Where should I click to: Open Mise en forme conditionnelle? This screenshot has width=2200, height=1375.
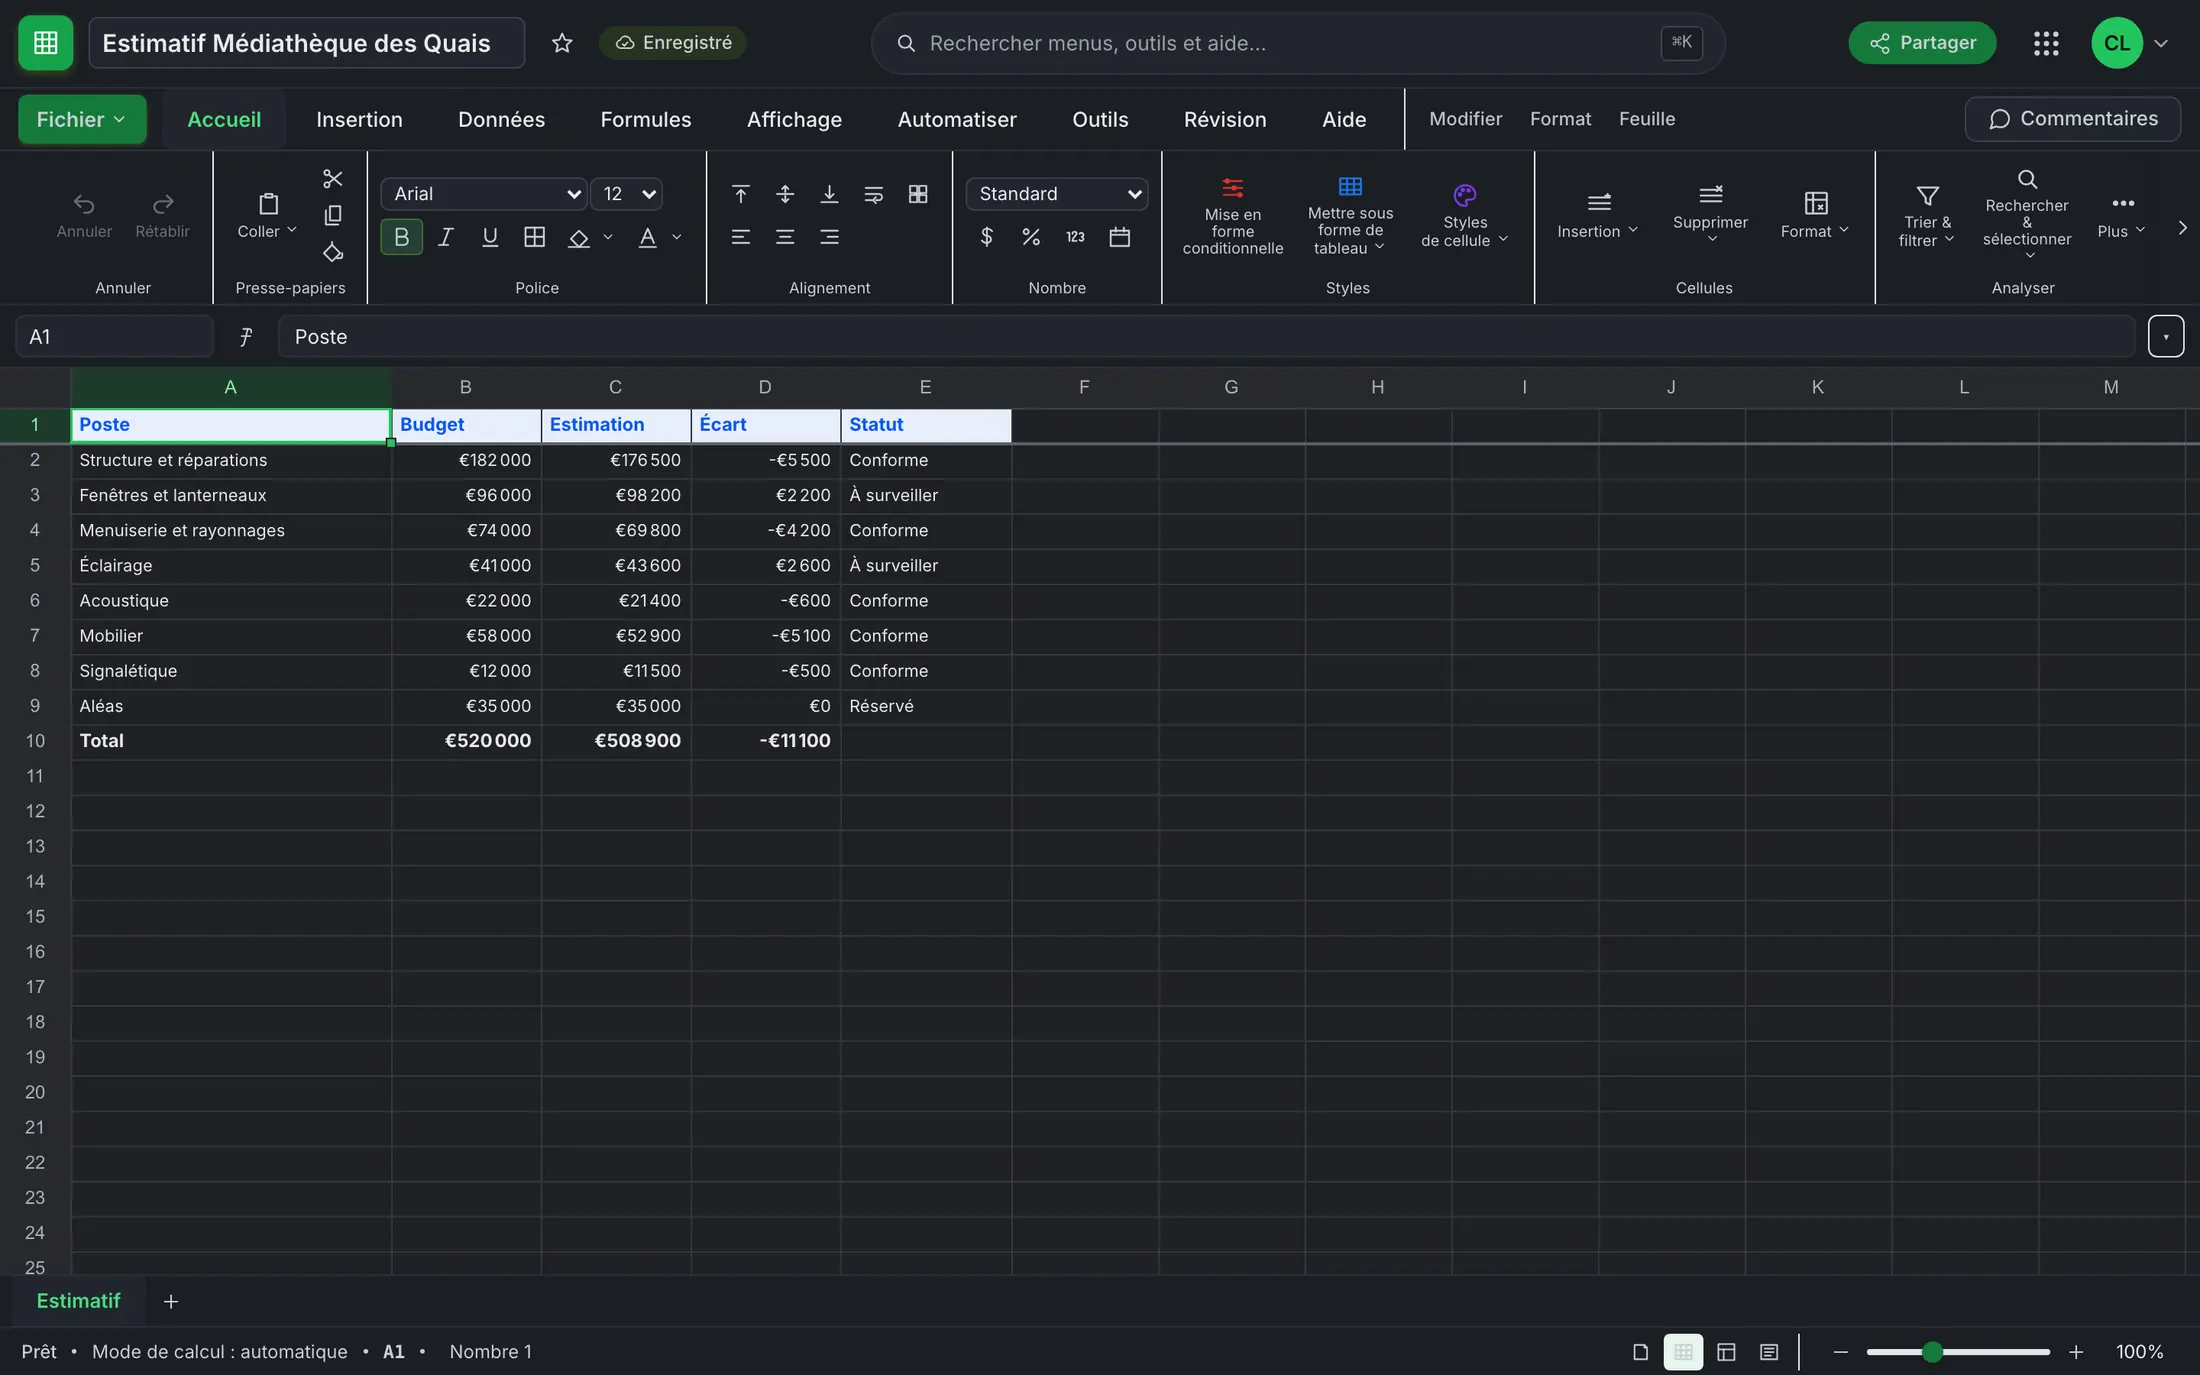pyautogui.click(x=1232, y=217)
